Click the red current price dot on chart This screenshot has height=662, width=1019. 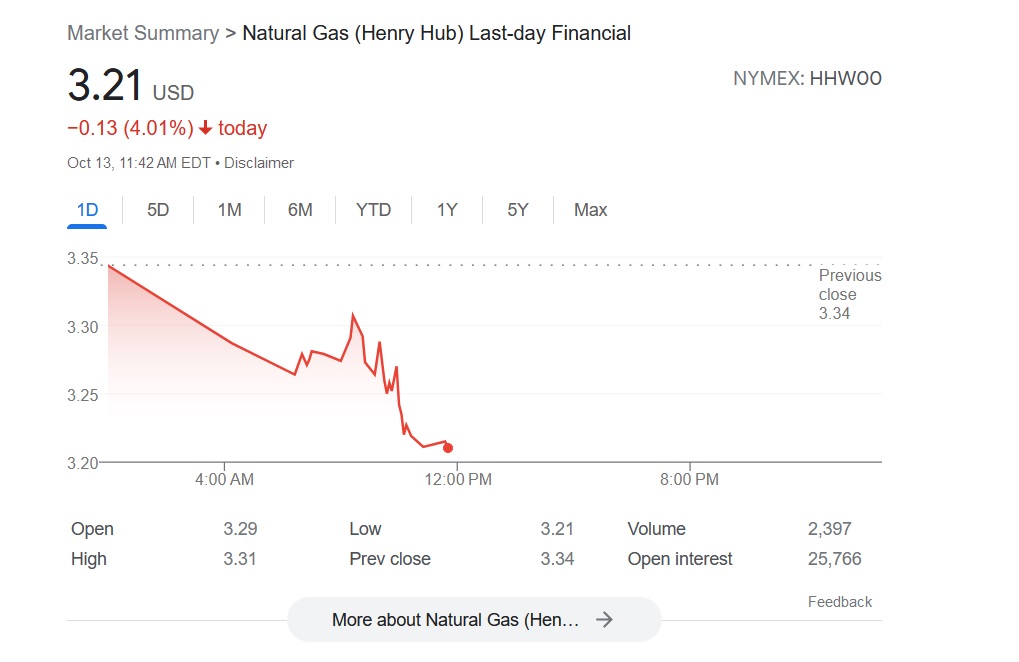click(448, 448)
